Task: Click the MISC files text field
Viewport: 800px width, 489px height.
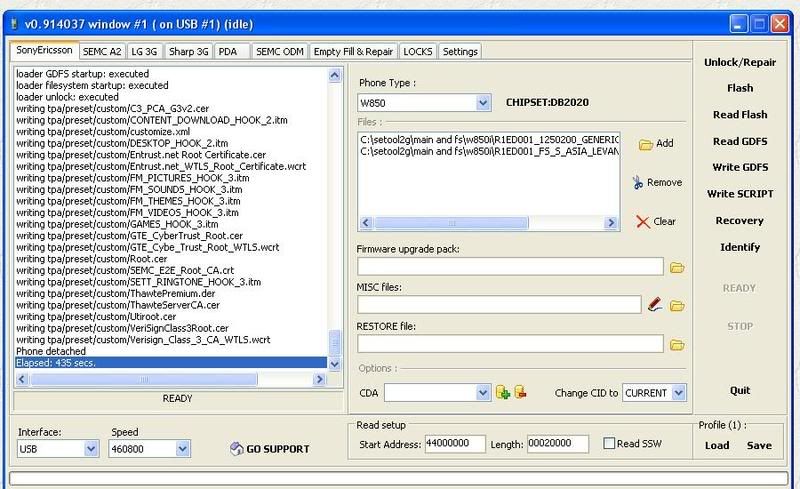Action: coord(499,305)
